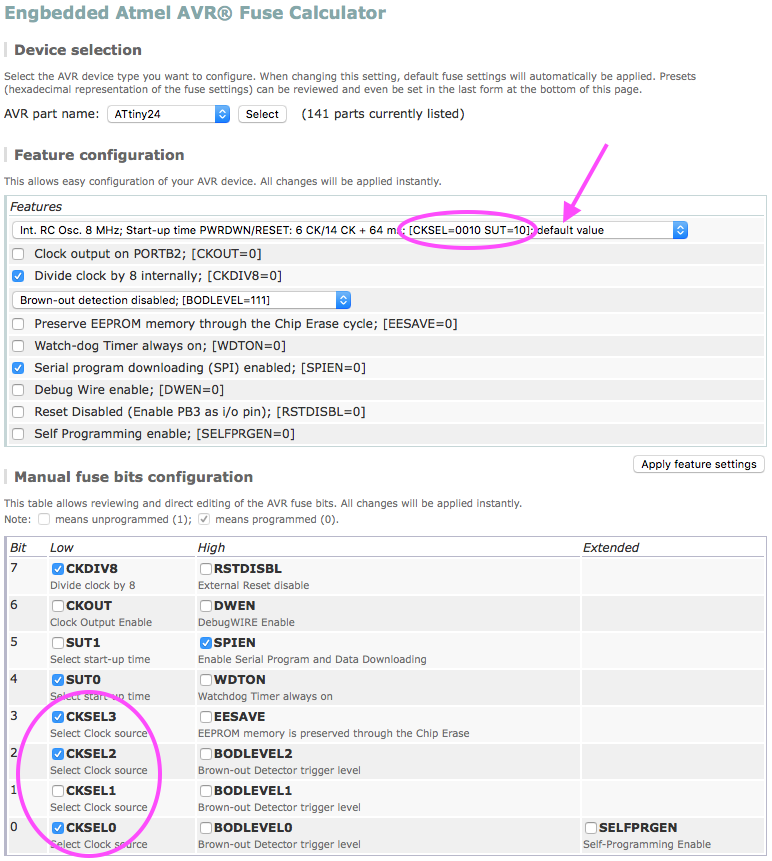Click 'Clock Output Enable' description
772x861 pixels.
coord(101,622)
